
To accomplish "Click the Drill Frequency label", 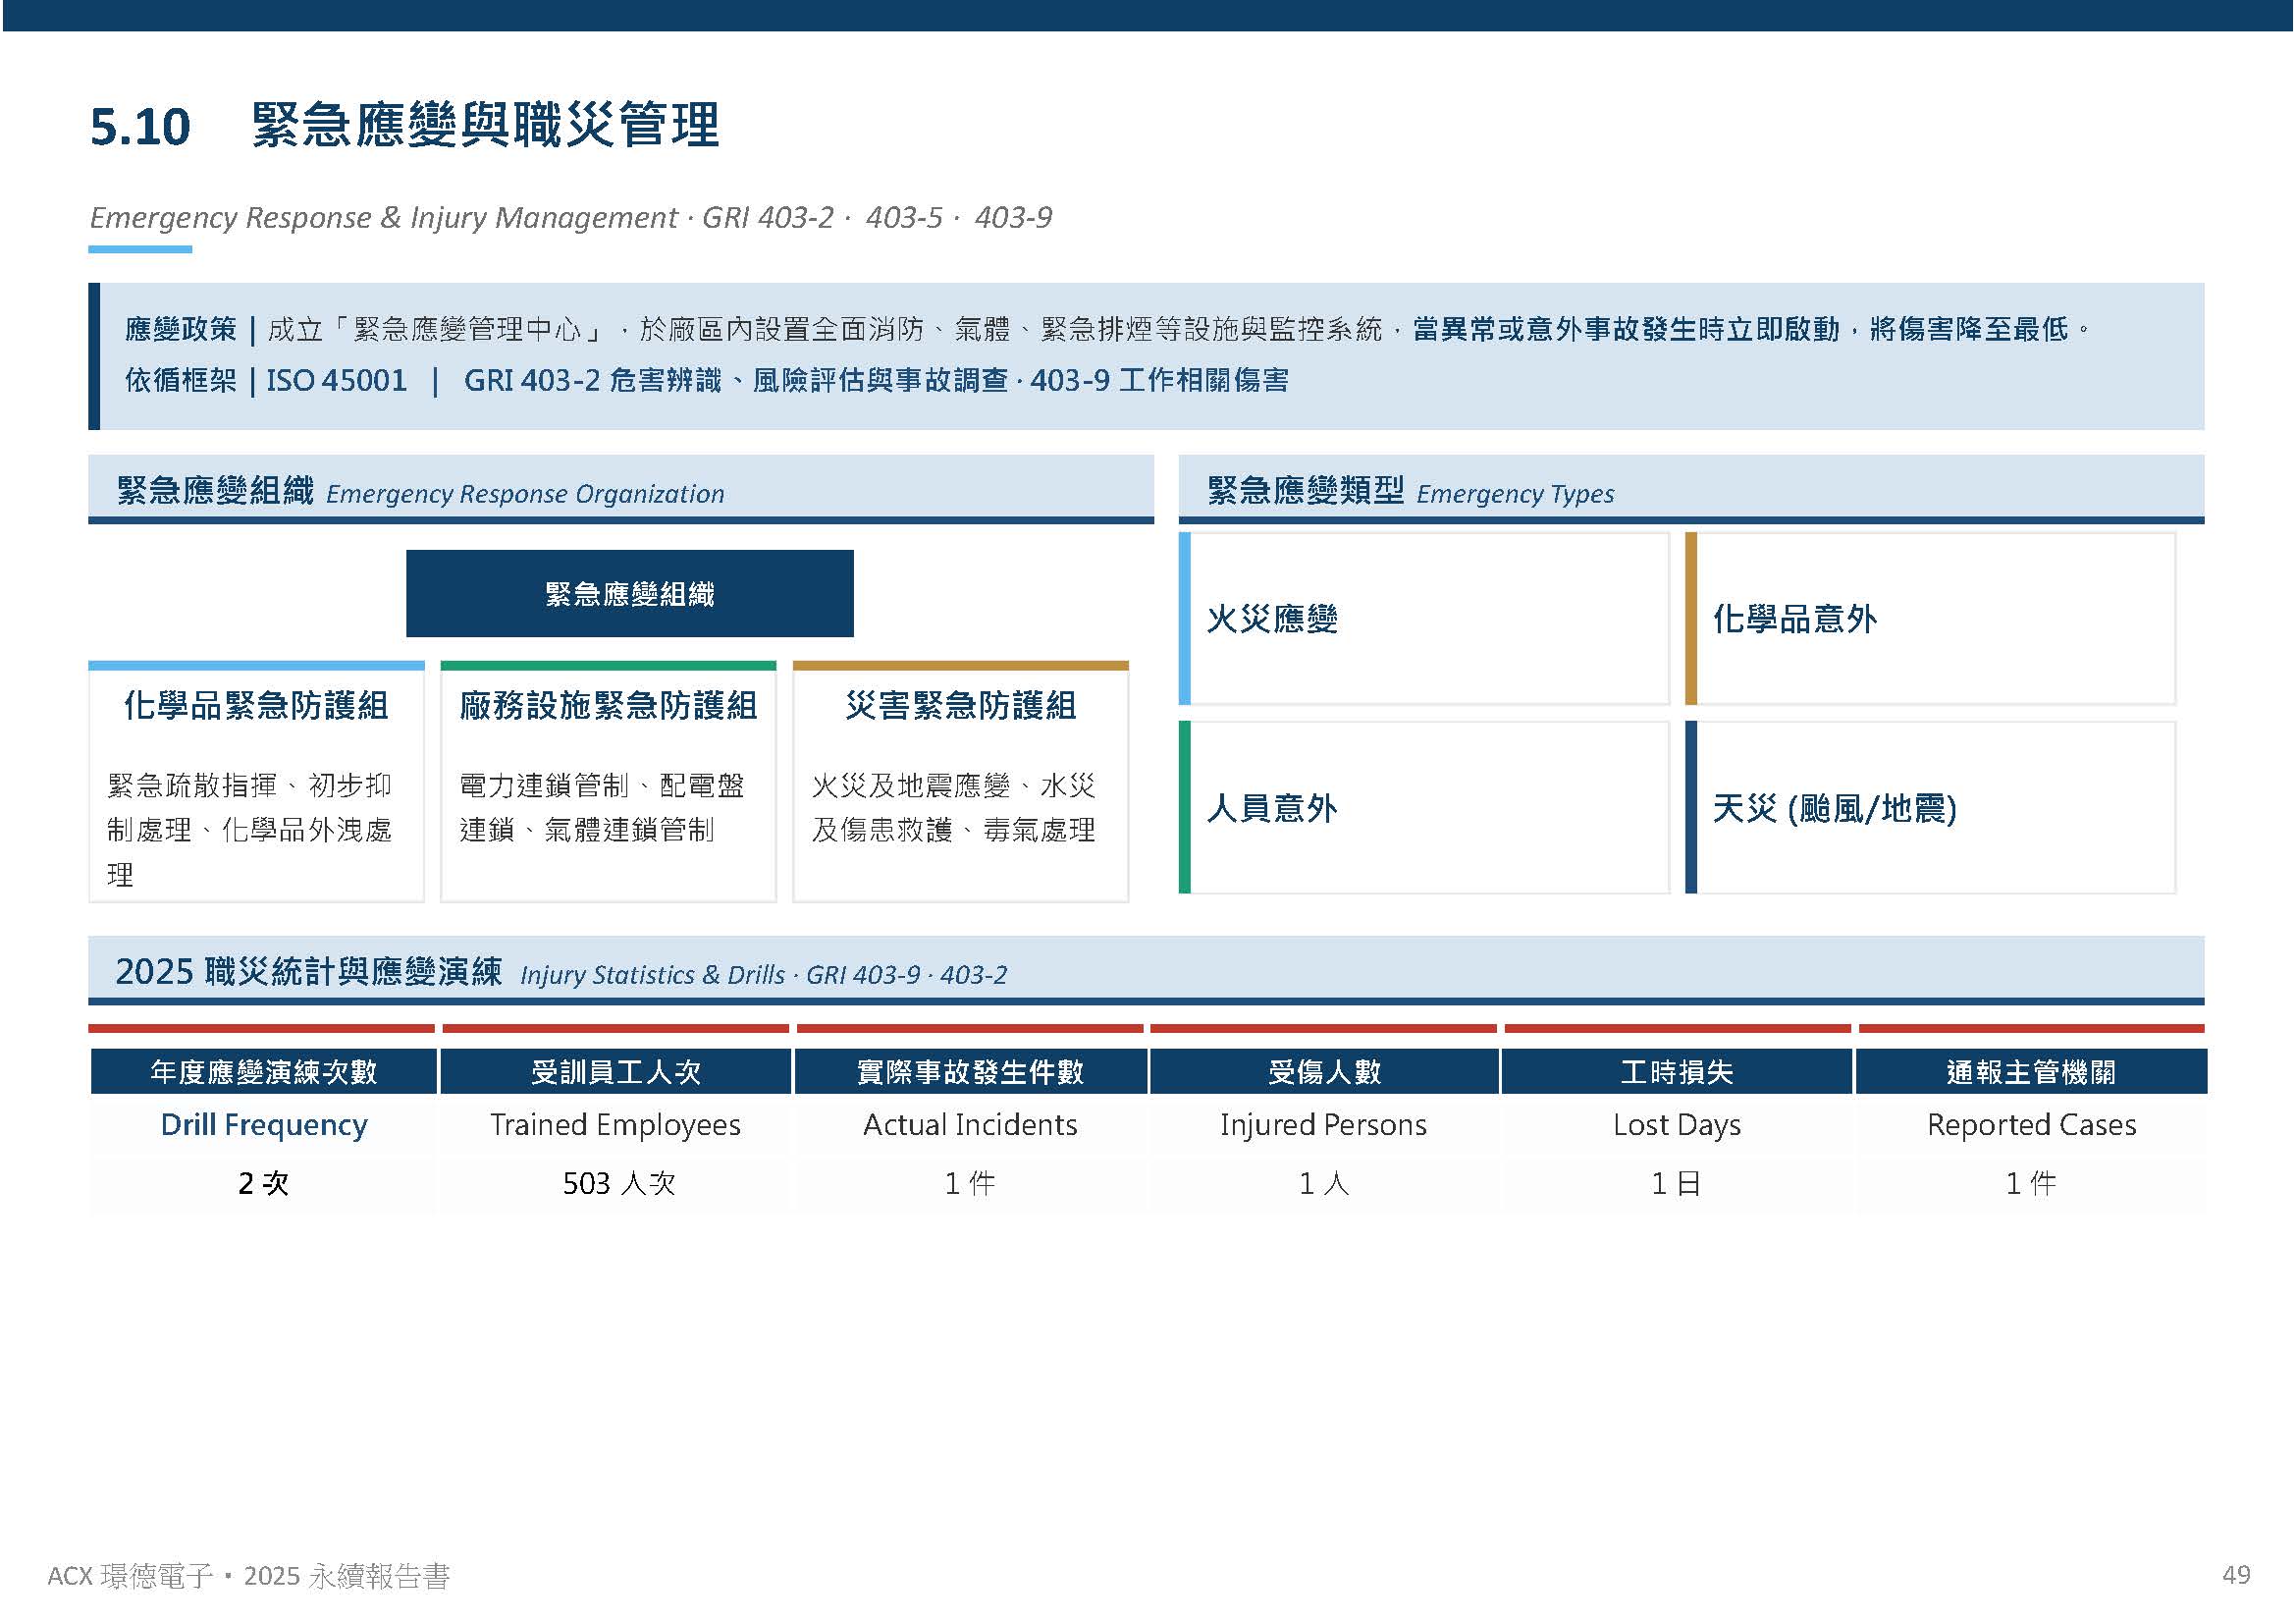I will pos(264,1125).
